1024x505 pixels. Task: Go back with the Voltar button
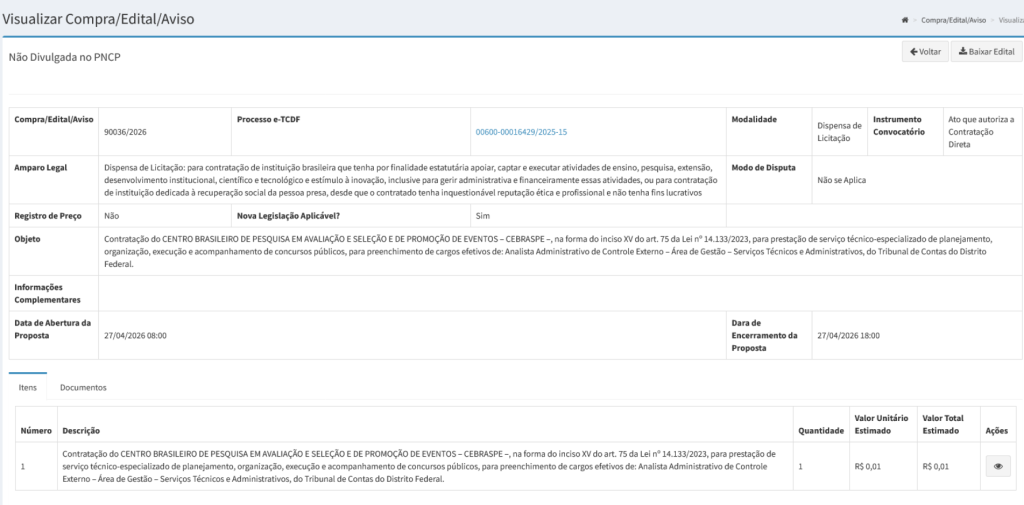[925, 52]
